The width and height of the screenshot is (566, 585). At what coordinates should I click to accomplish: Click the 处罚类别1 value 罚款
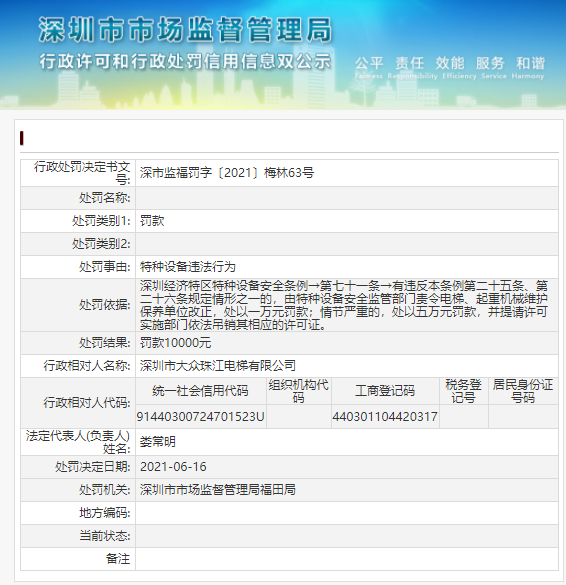pyautogui.click(x=152, y=221)
